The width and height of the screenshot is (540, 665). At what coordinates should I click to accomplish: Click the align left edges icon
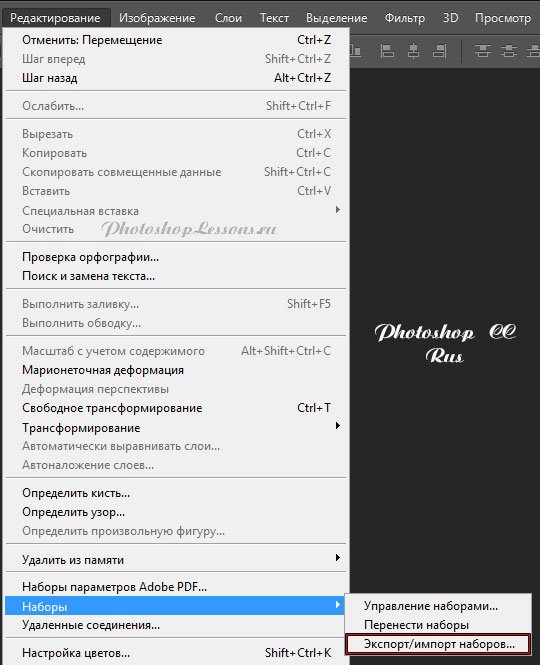387,51
